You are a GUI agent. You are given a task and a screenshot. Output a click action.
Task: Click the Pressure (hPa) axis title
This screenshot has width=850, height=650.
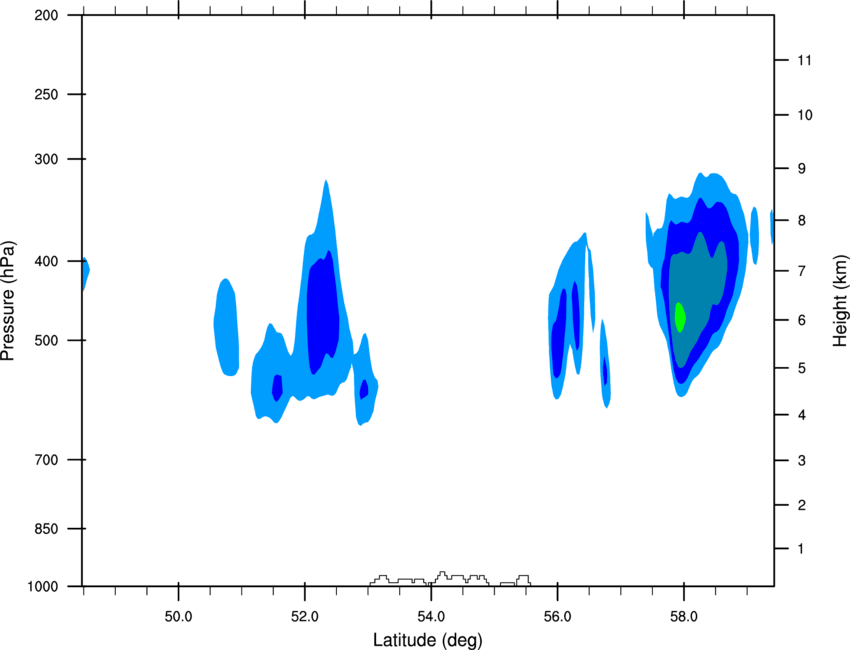[8, 301]
